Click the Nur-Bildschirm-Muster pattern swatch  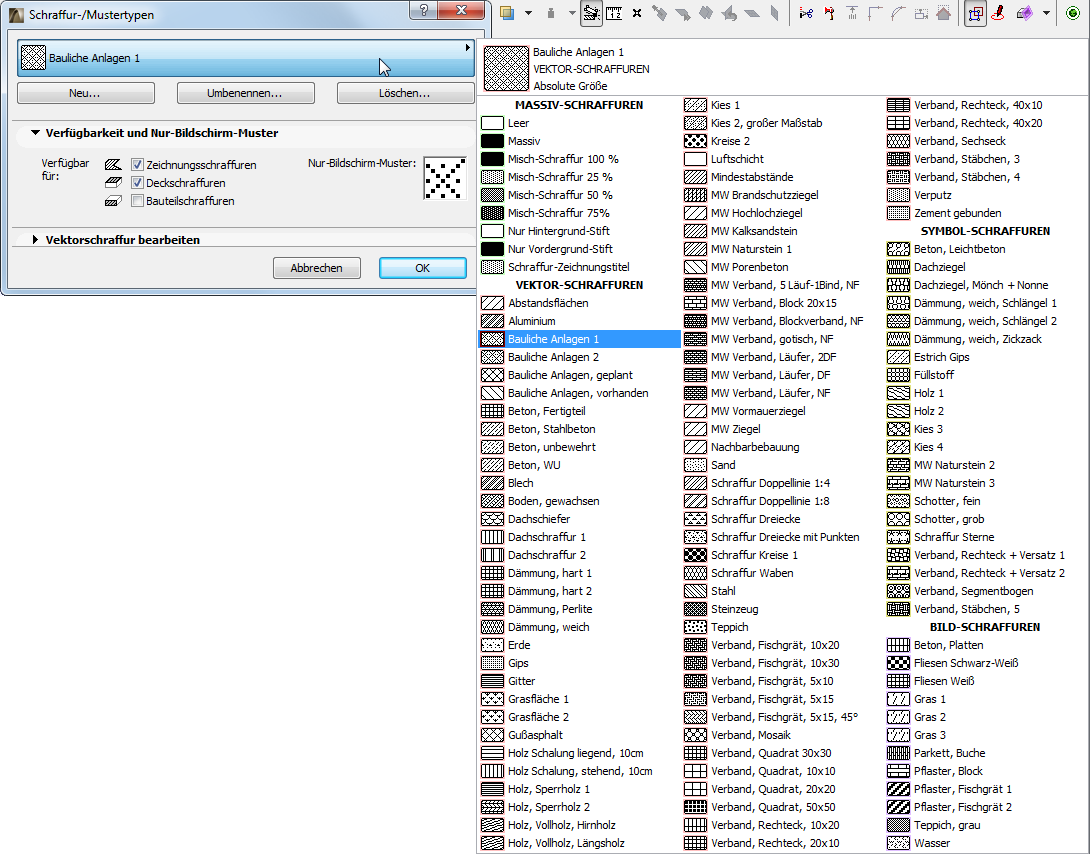point(445,178)
